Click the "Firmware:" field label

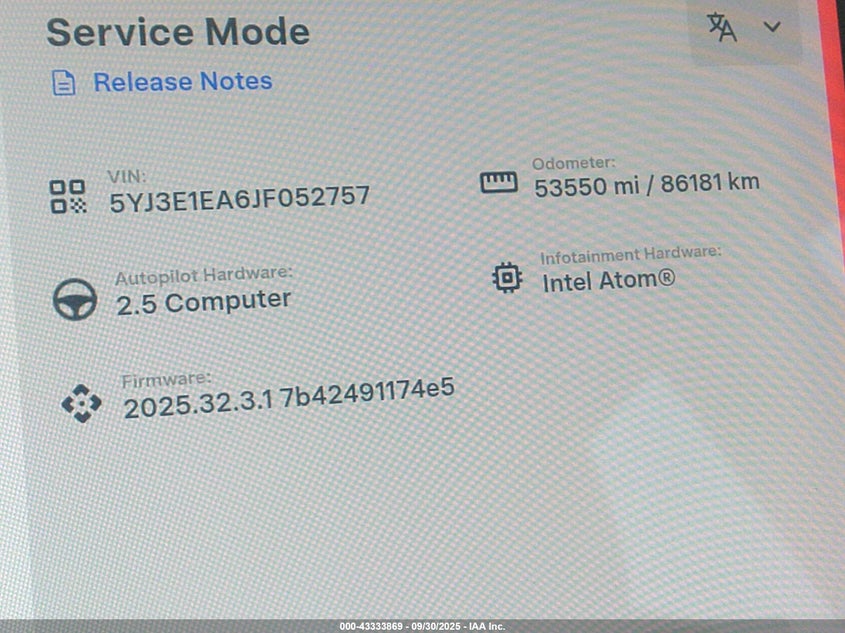pyautogui.click(x=166, y=379)
